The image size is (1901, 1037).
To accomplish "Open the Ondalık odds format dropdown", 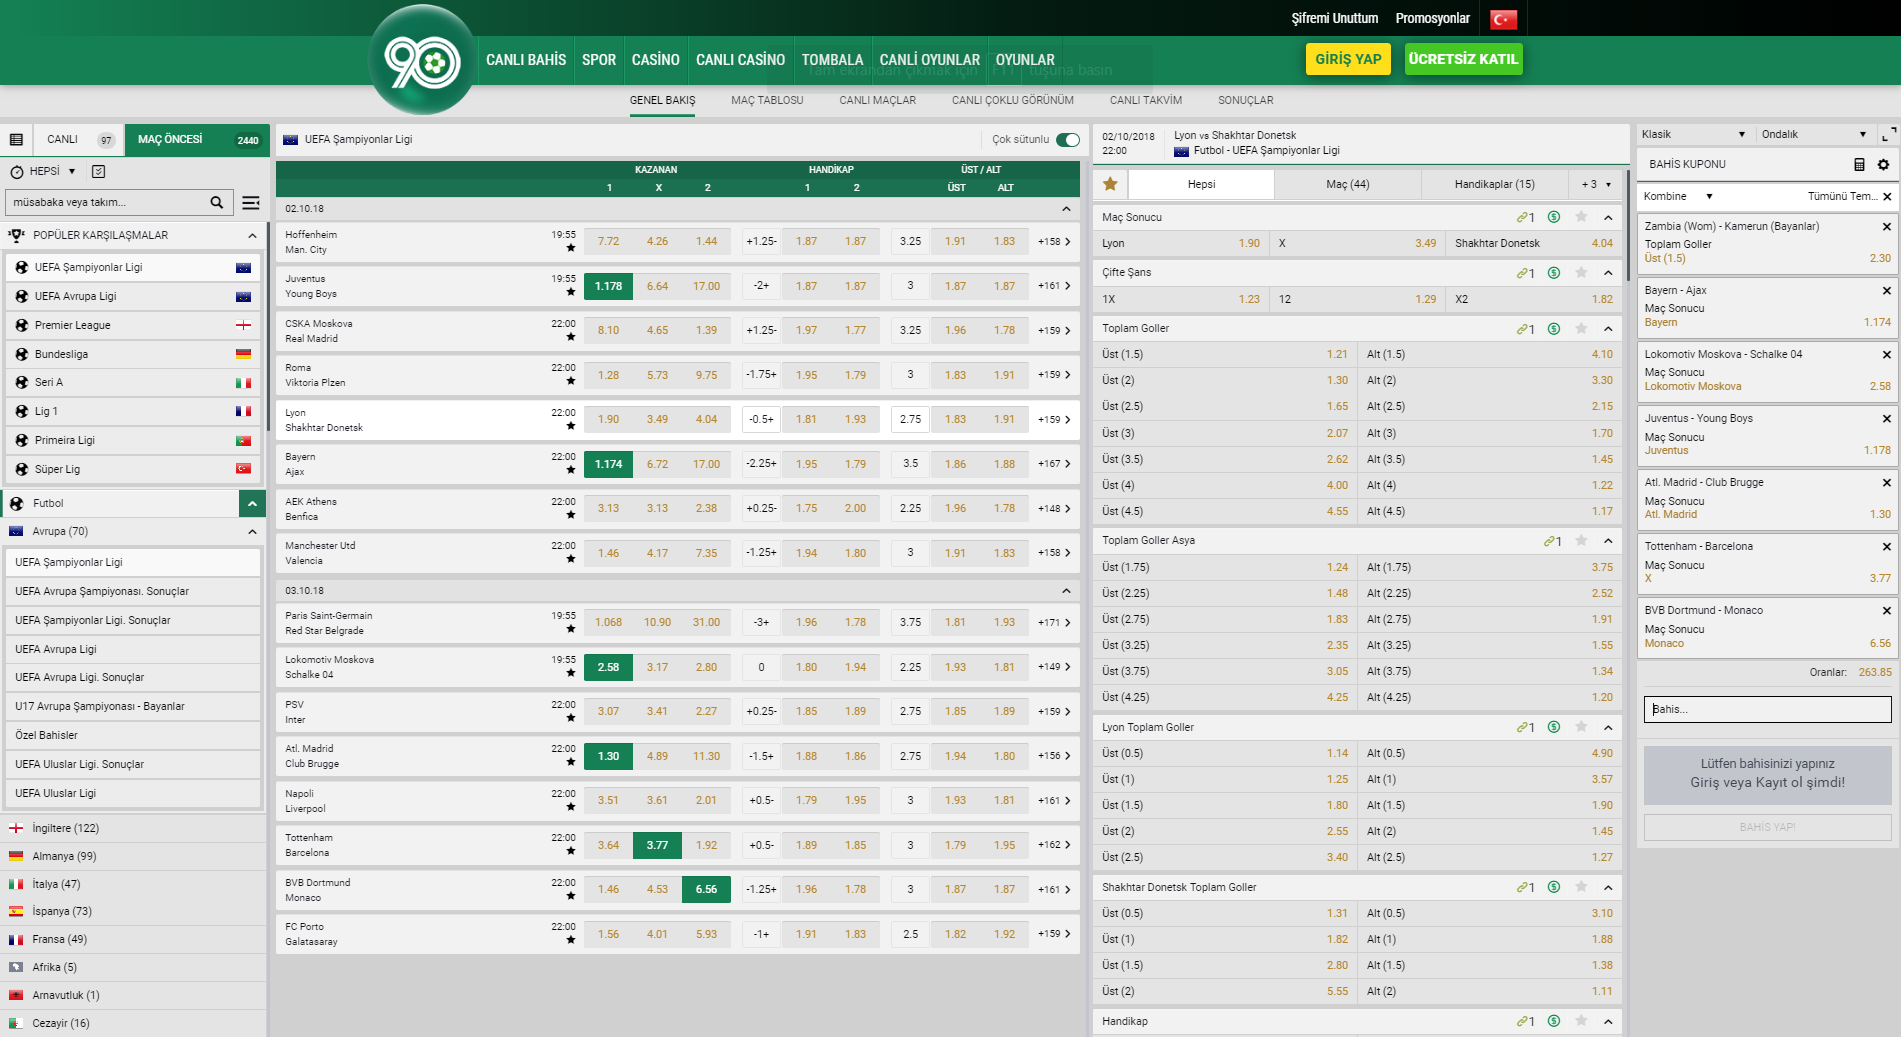I will coord(1813,135).
